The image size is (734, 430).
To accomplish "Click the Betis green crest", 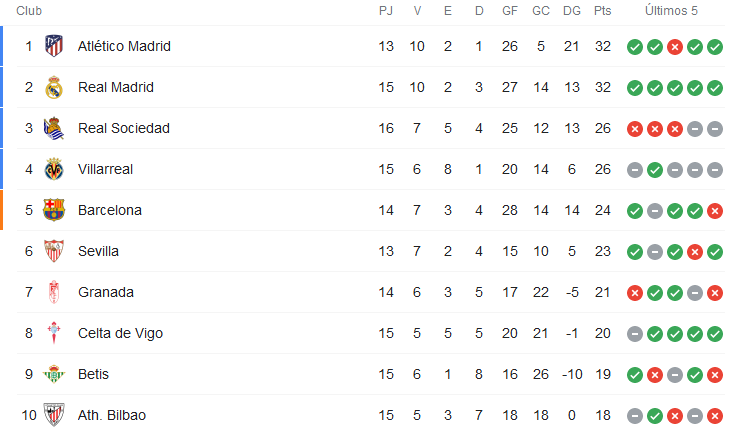I will click(x=54, y=374).
